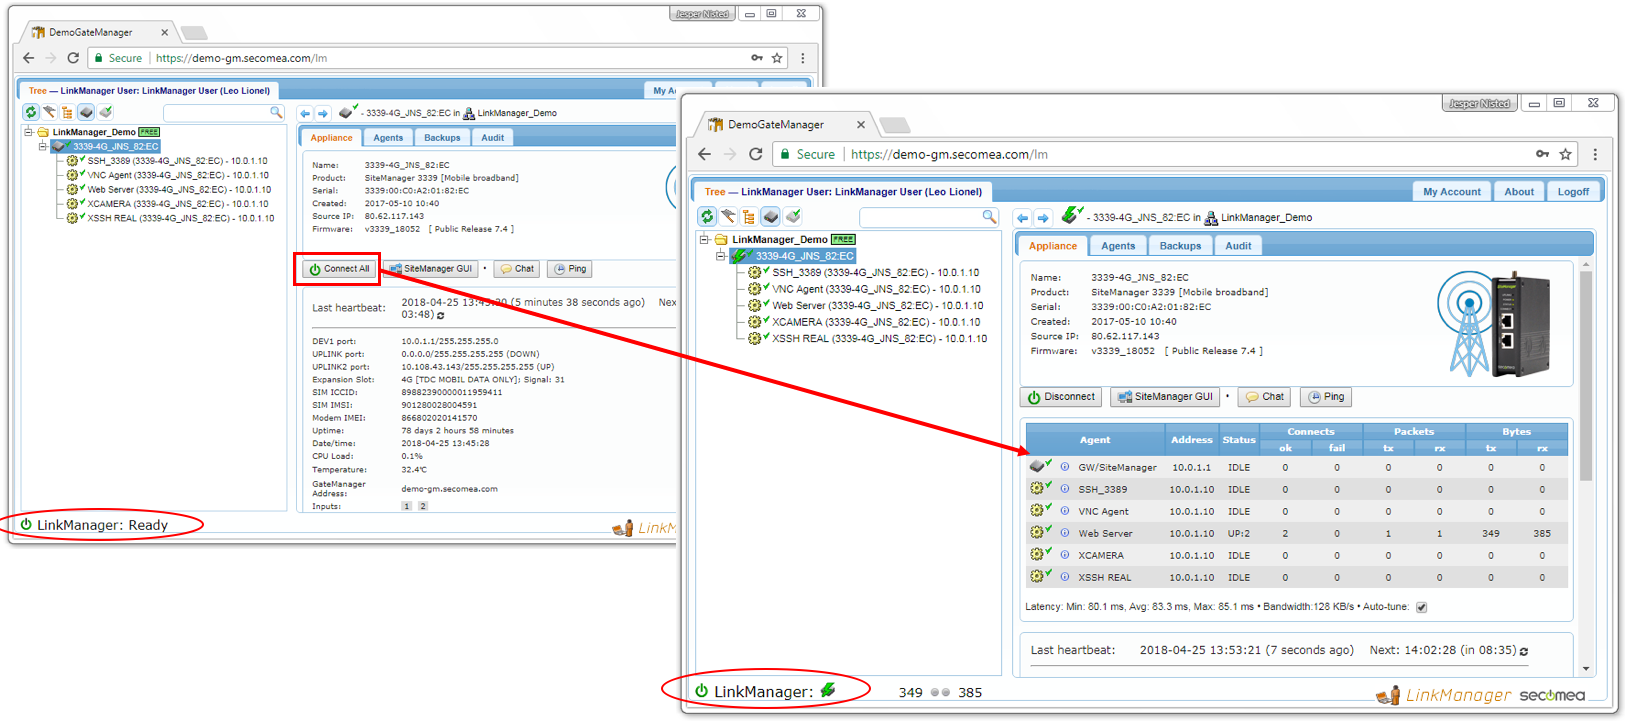Click search magnifier in front window tree search

click(989, 216)
